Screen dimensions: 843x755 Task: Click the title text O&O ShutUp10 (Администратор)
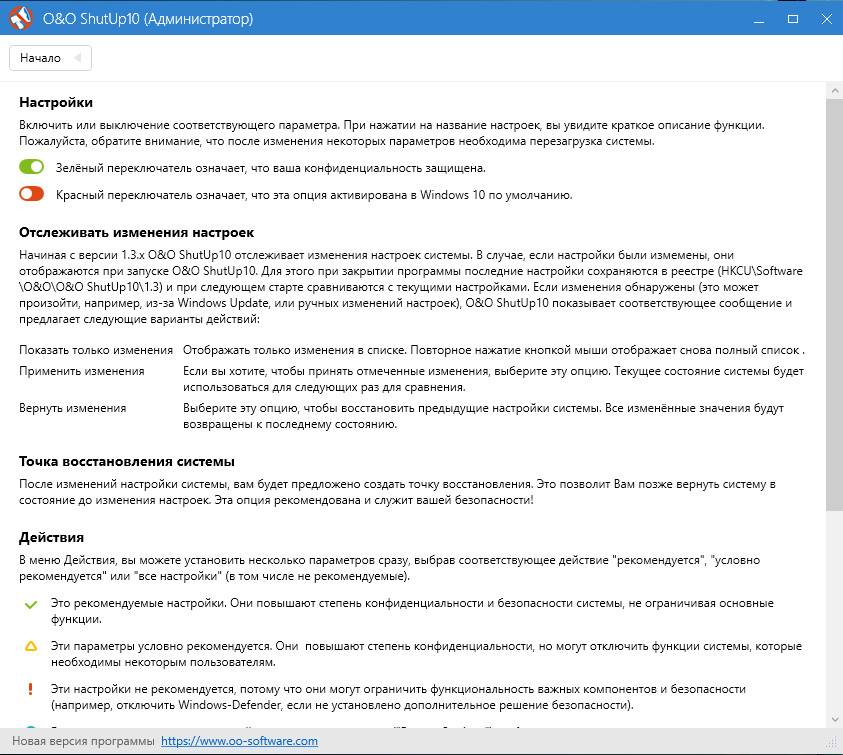(148, 19)
